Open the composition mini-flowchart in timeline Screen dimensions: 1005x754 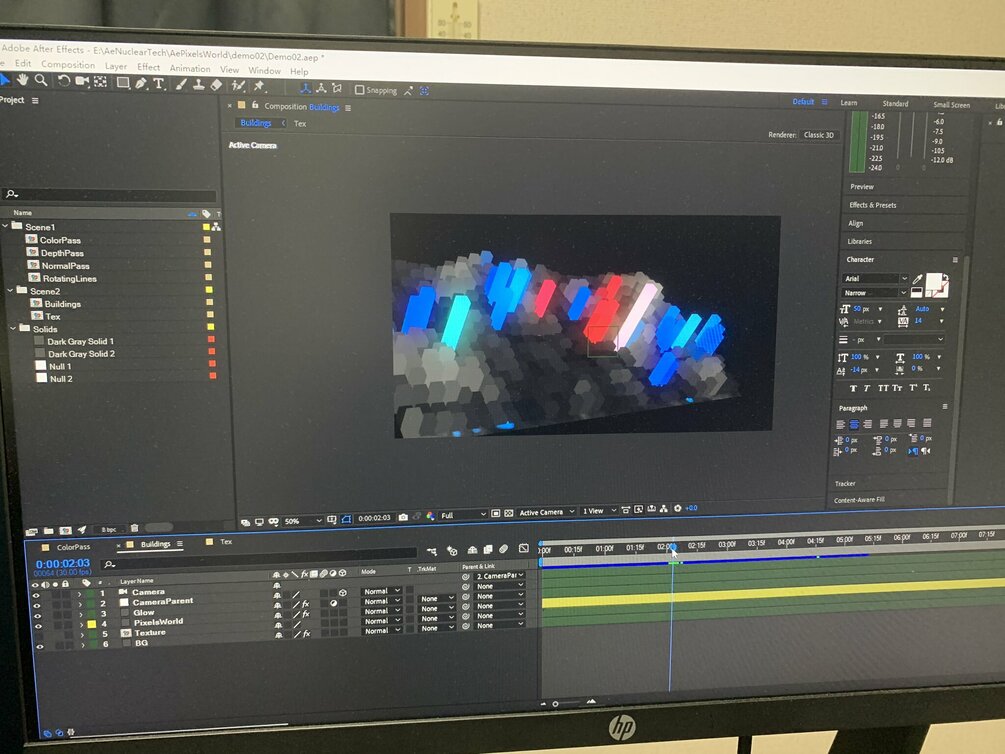431,551
